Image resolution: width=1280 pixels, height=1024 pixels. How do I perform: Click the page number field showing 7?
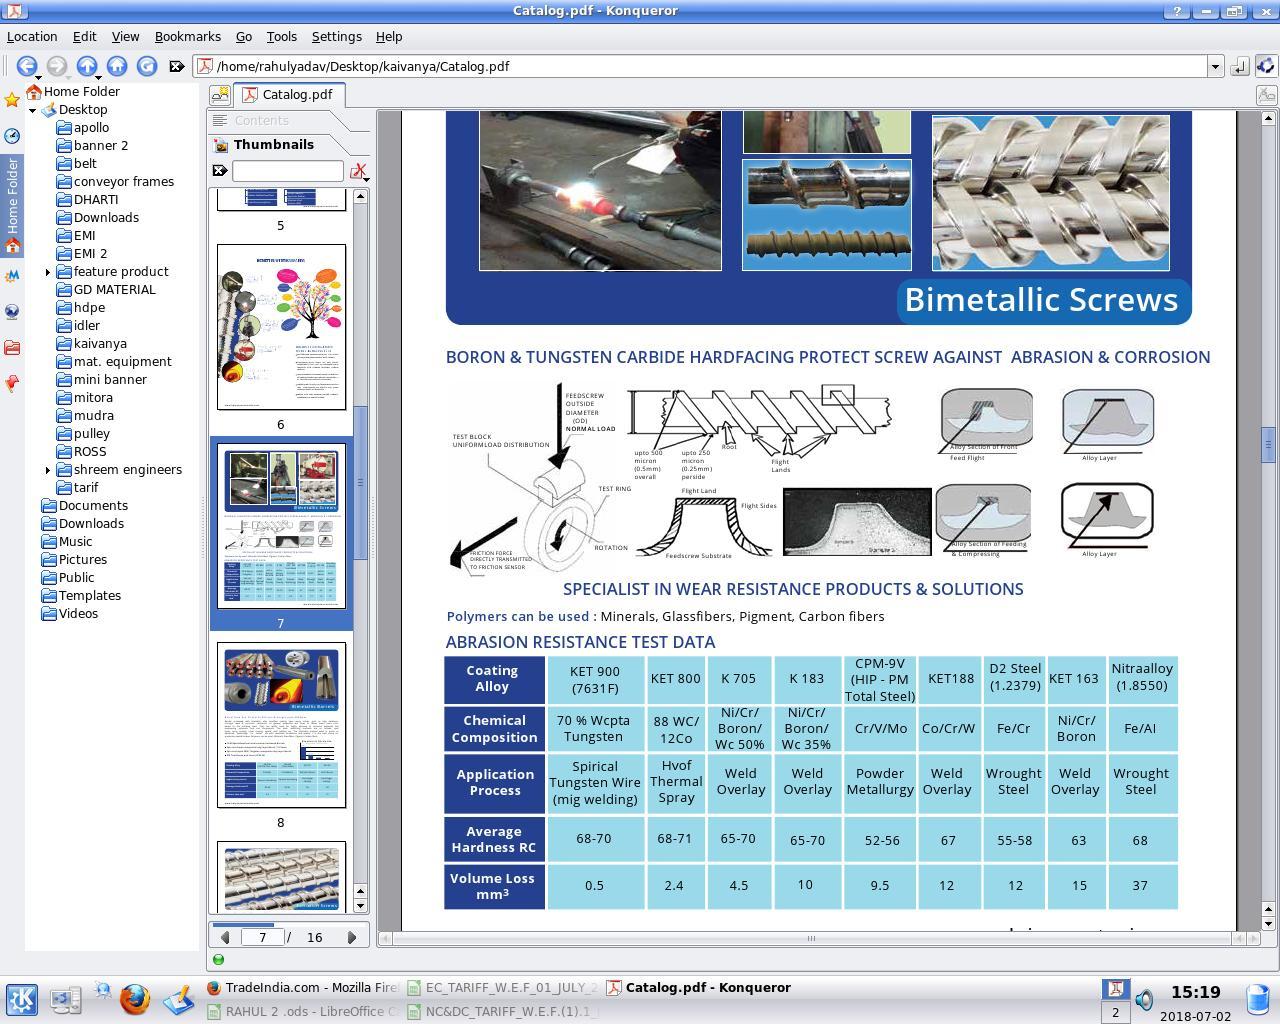262,937
